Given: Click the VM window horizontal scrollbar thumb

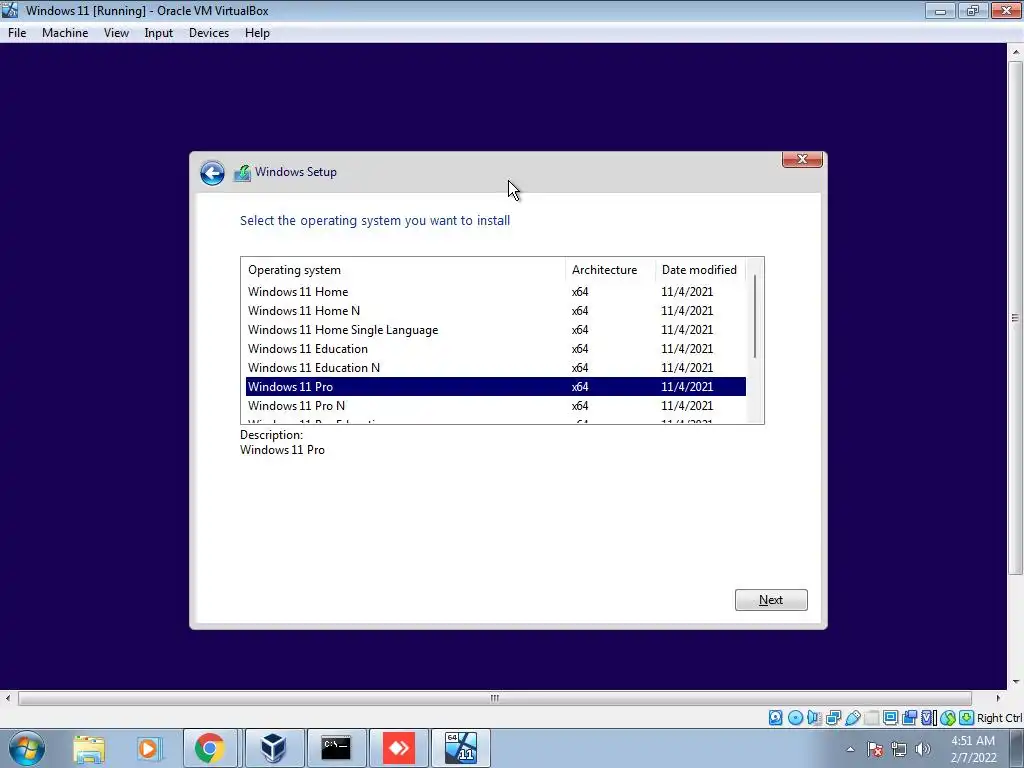Looking at the screenshot, I should [x=495, y=698].
